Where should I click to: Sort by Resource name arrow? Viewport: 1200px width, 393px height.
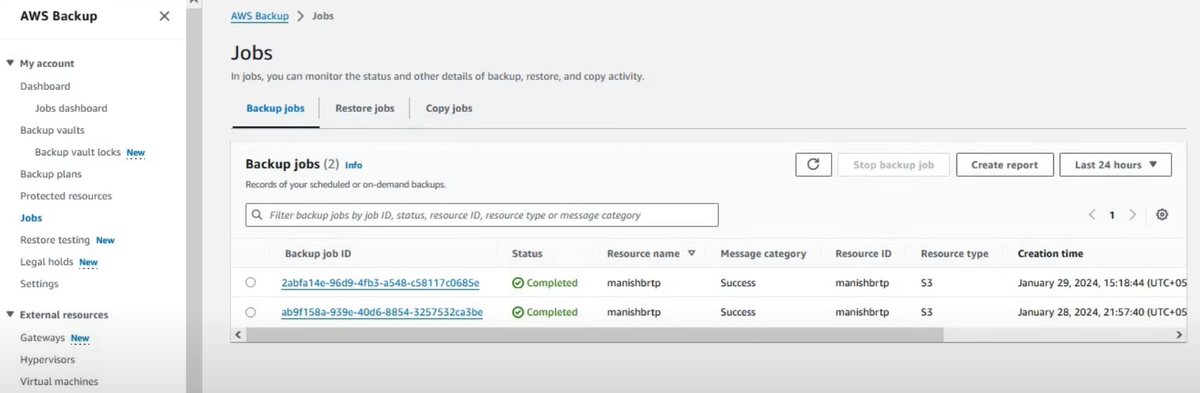(x=691, y=254)
